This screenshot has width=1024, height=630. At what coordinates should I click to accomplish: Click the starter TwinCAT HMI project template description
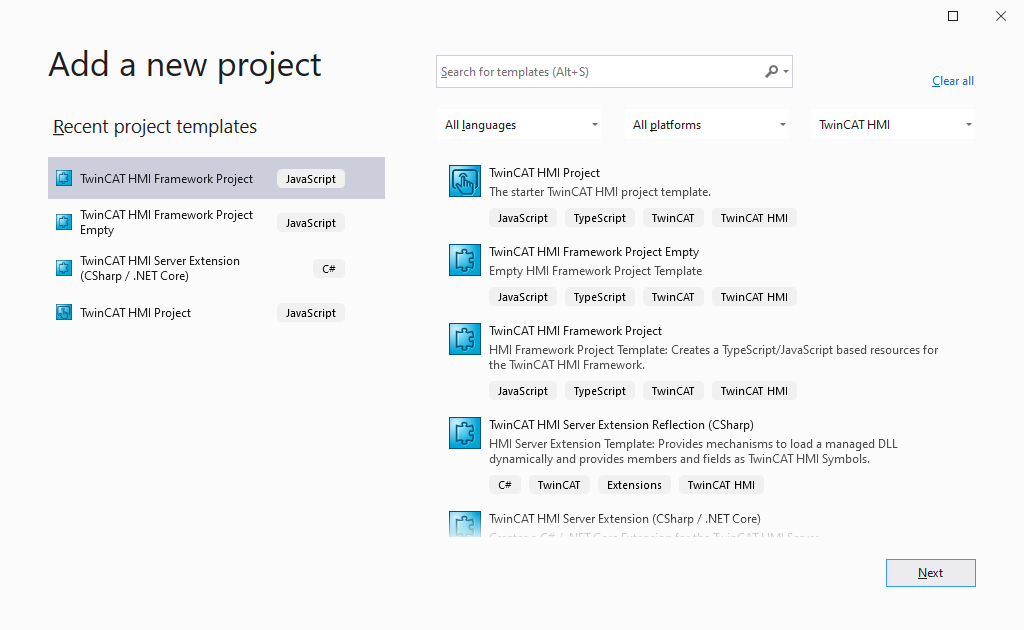(600, 192)
